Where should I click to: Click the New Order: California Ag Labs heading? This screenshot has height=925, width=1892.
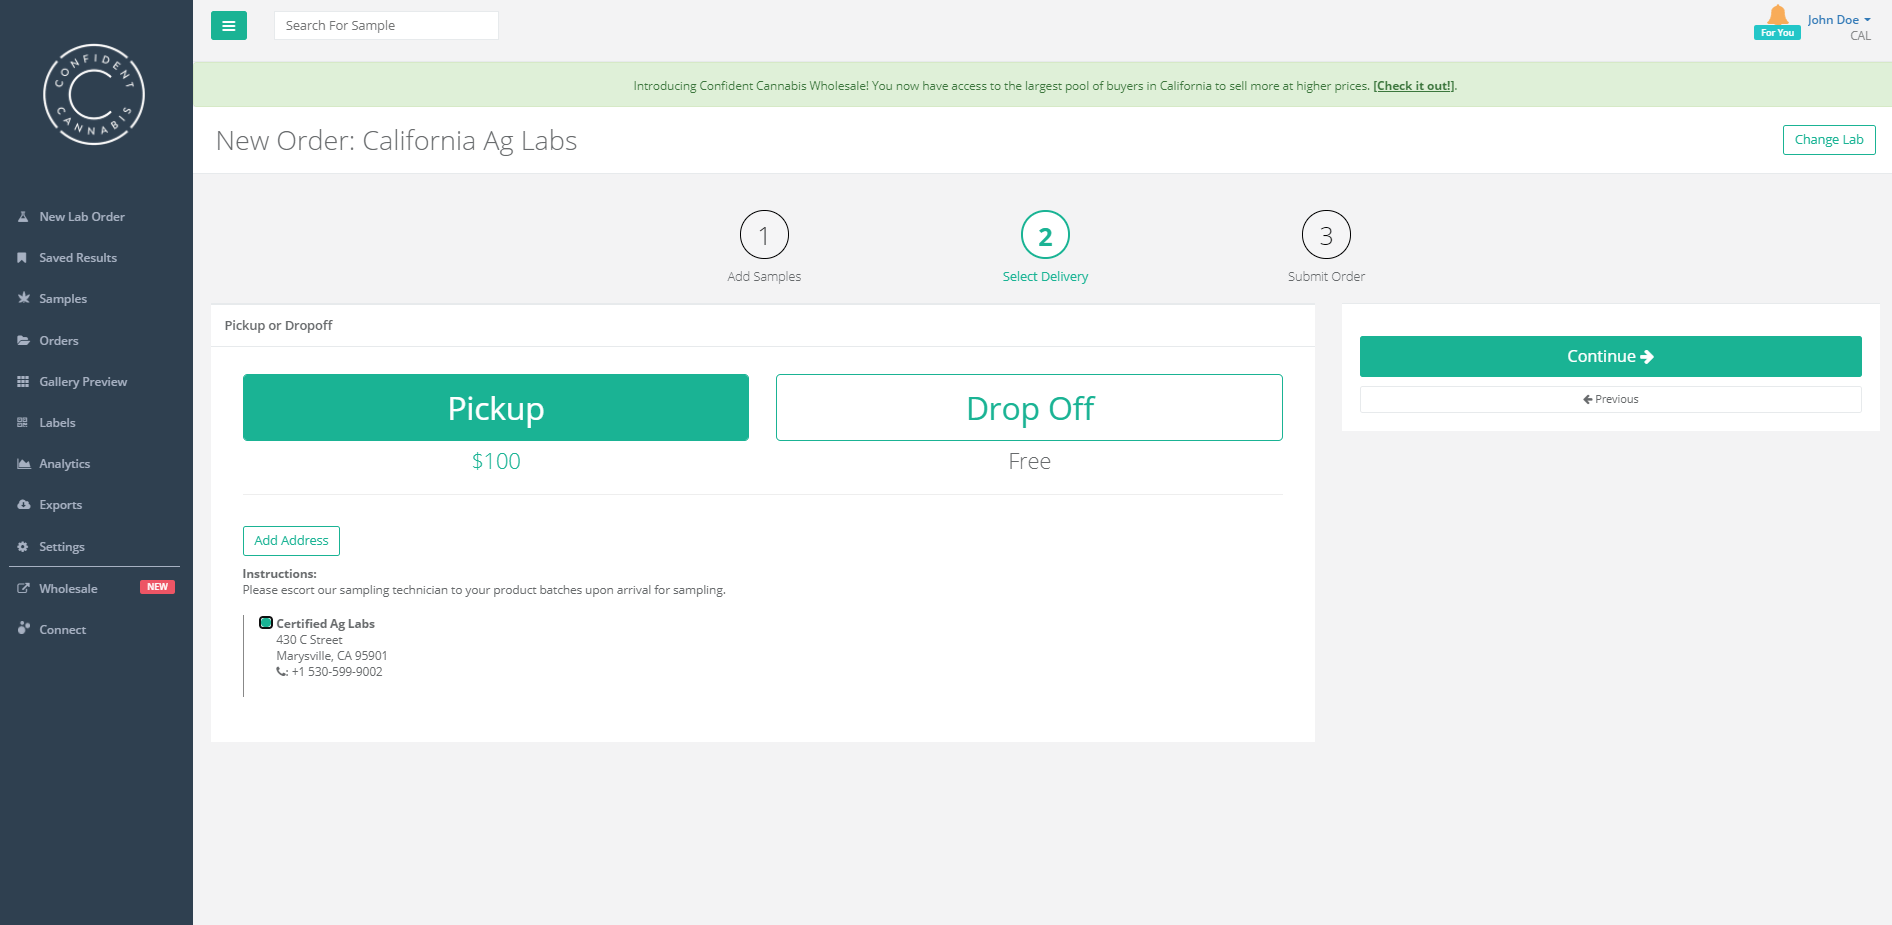coord(396,141)
